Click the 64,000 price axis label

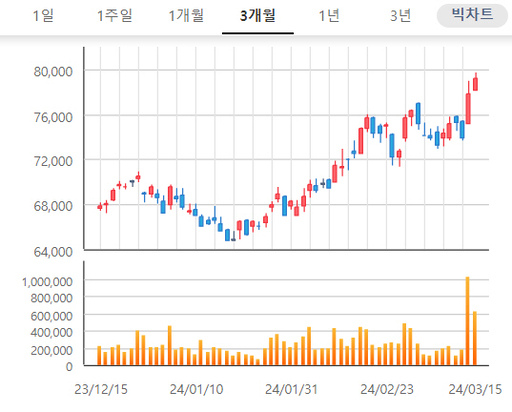click(x=53, y=252)
